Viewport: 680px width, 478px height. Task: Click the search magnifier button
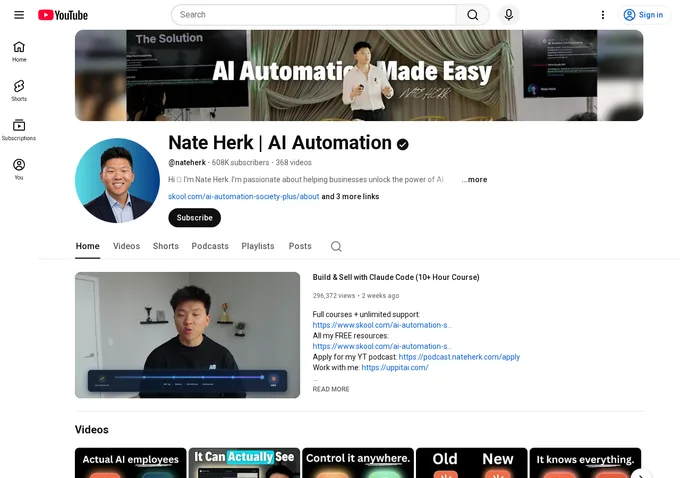click(x=473, y=15)
